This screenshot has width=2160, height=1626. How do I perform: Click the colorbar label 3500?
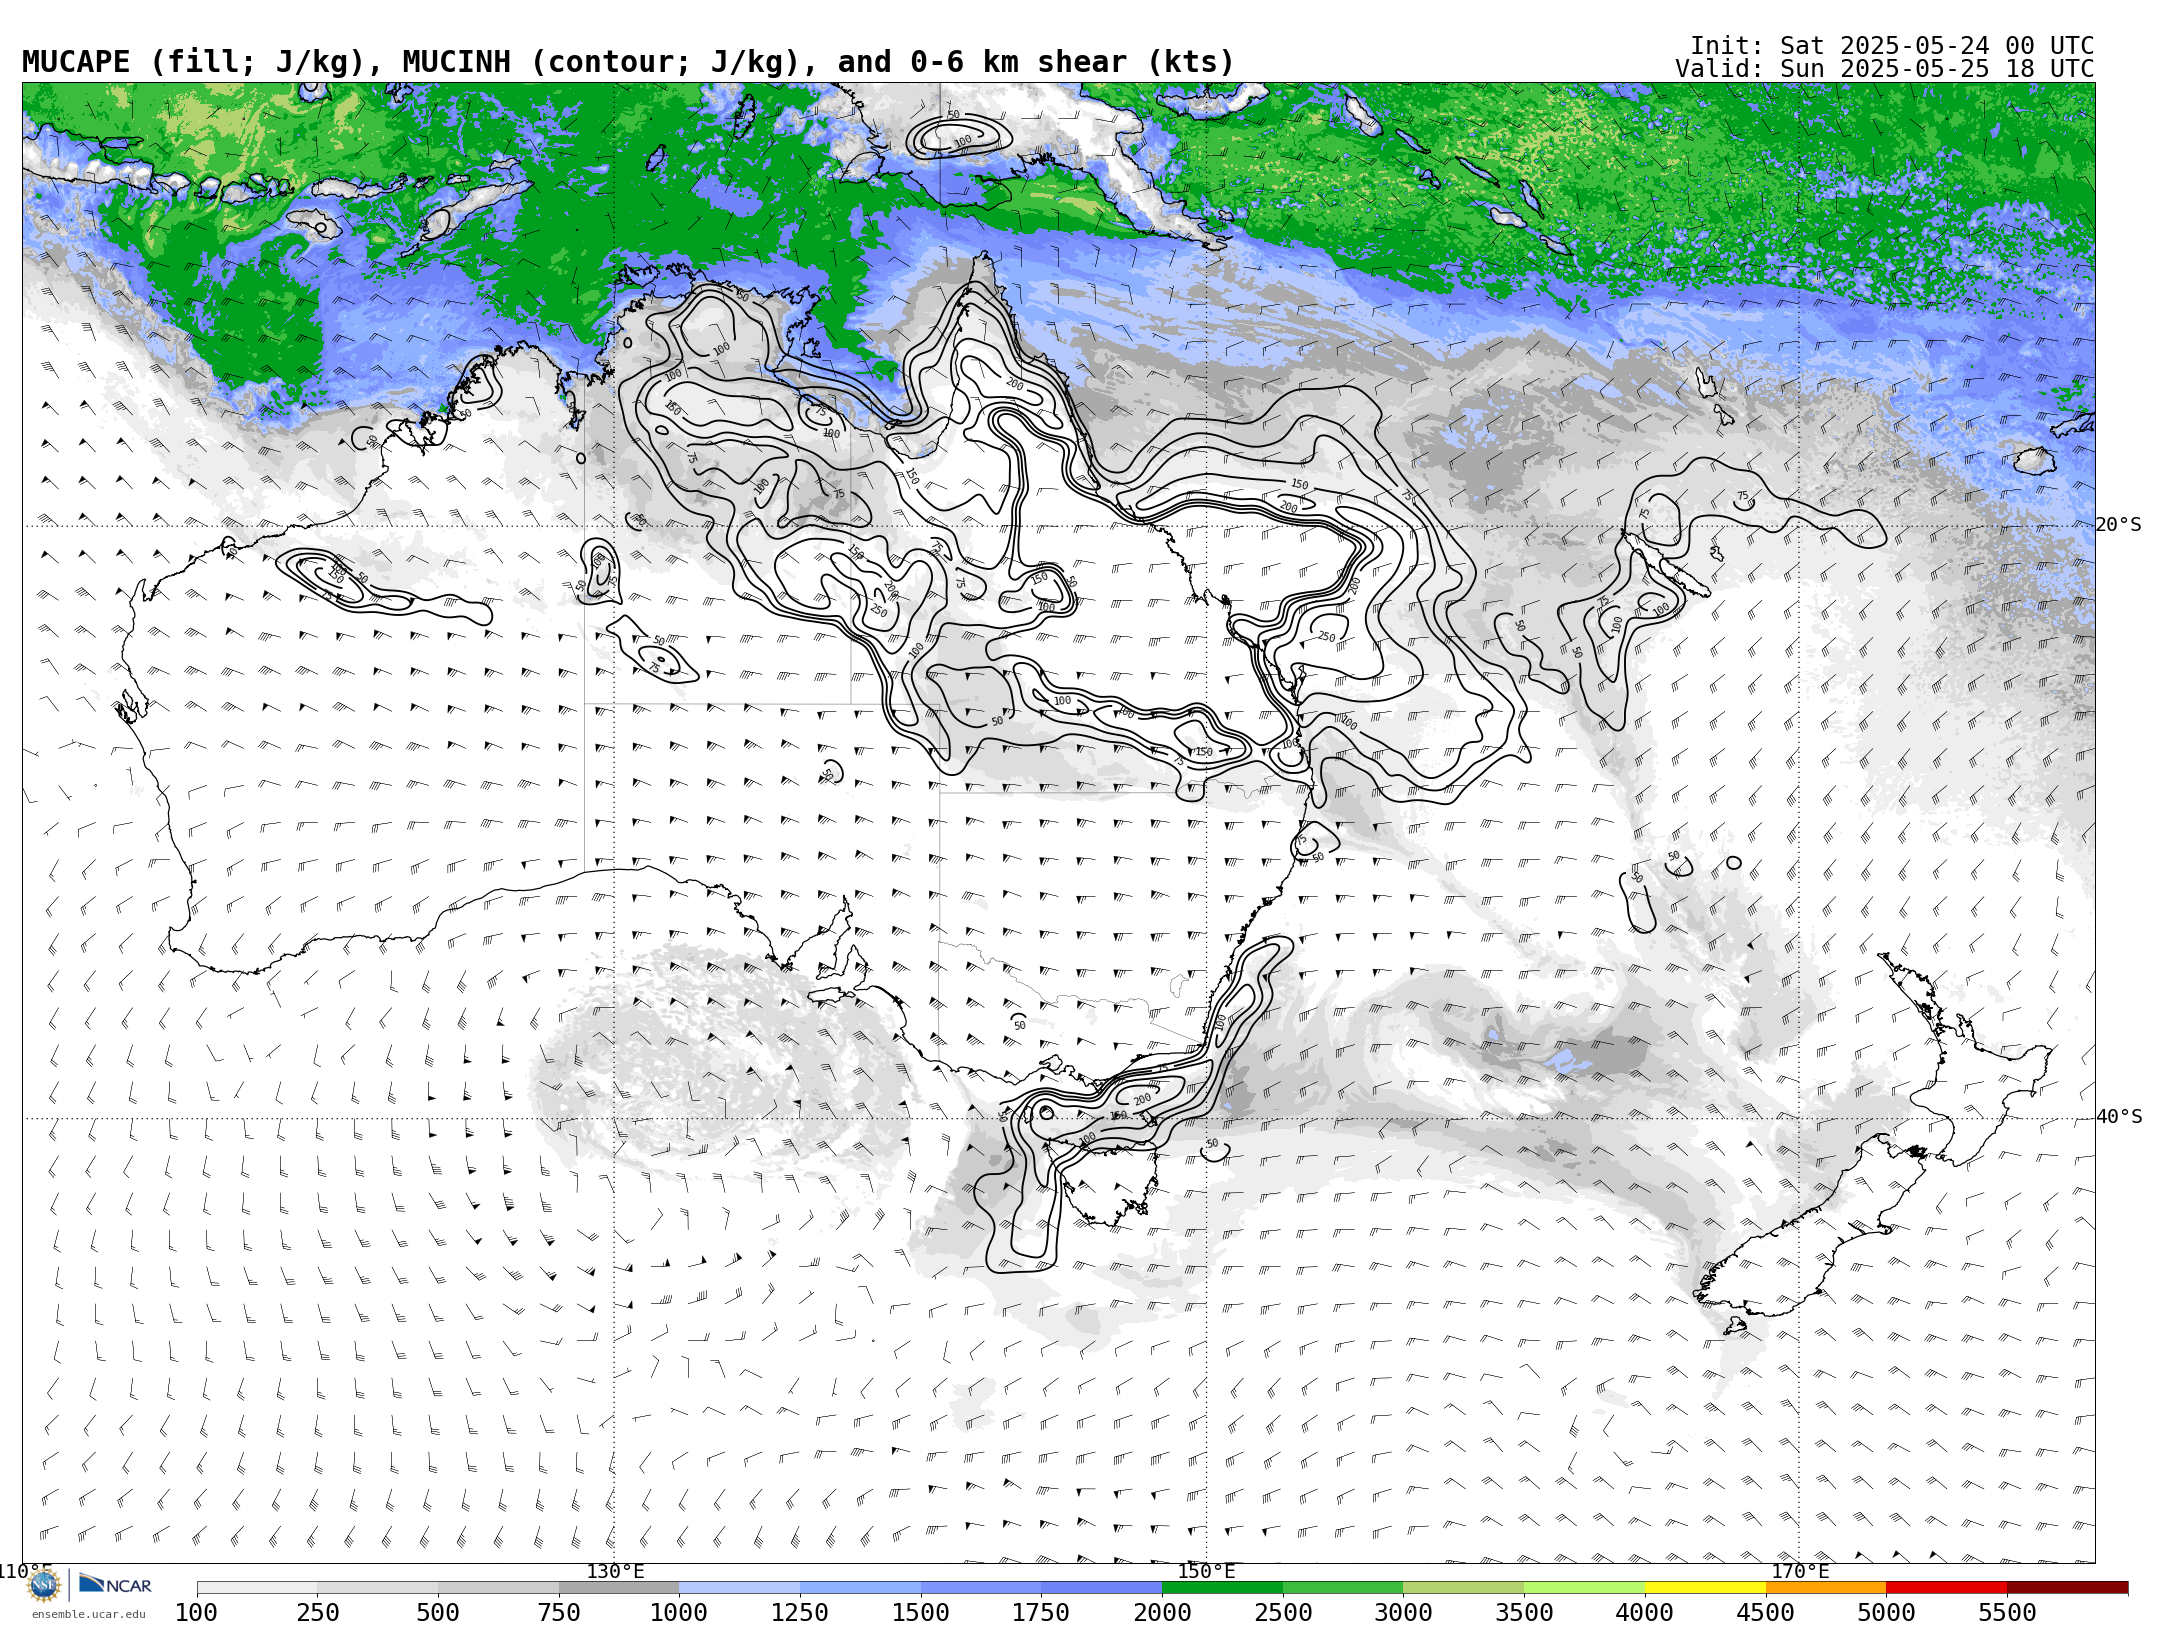click(1524, 1613)
